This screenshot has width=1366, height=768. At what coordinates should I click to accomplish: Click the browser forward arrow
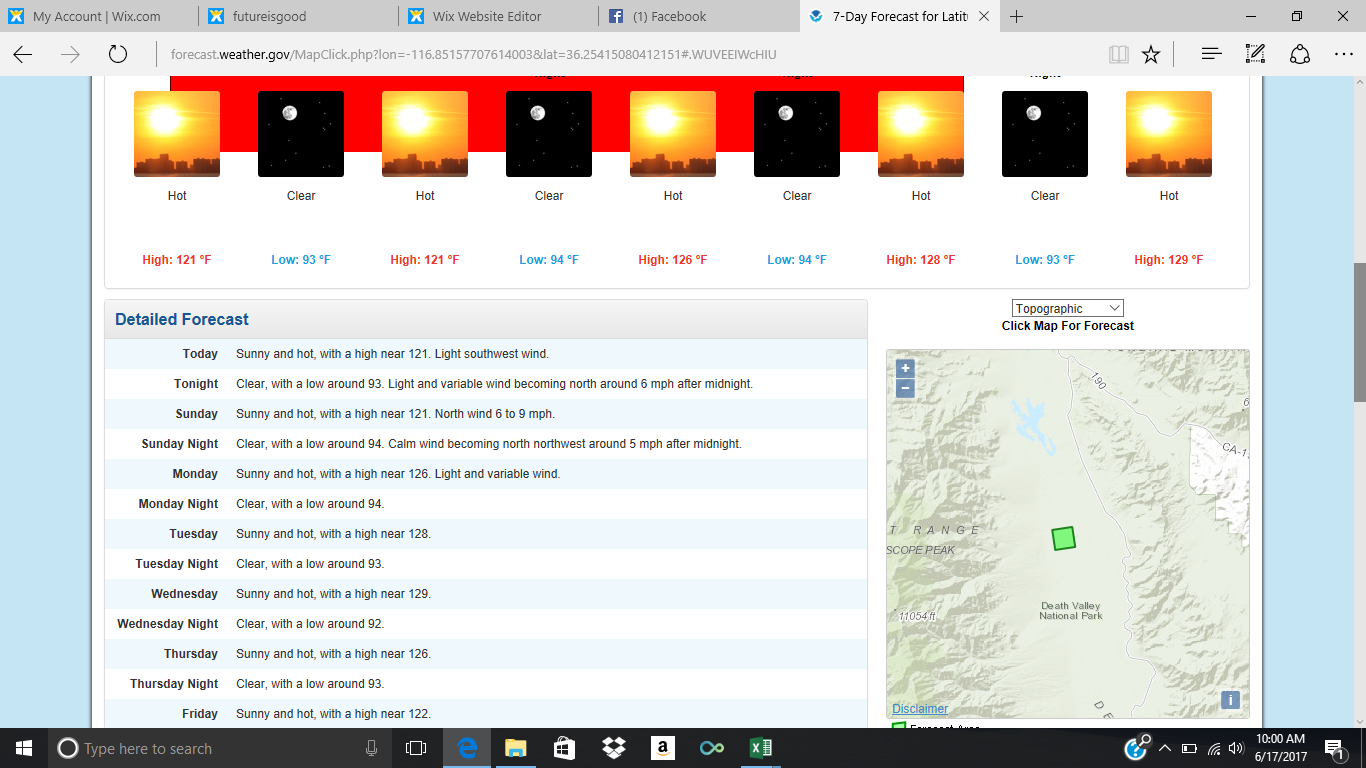(x=70, y=54)
